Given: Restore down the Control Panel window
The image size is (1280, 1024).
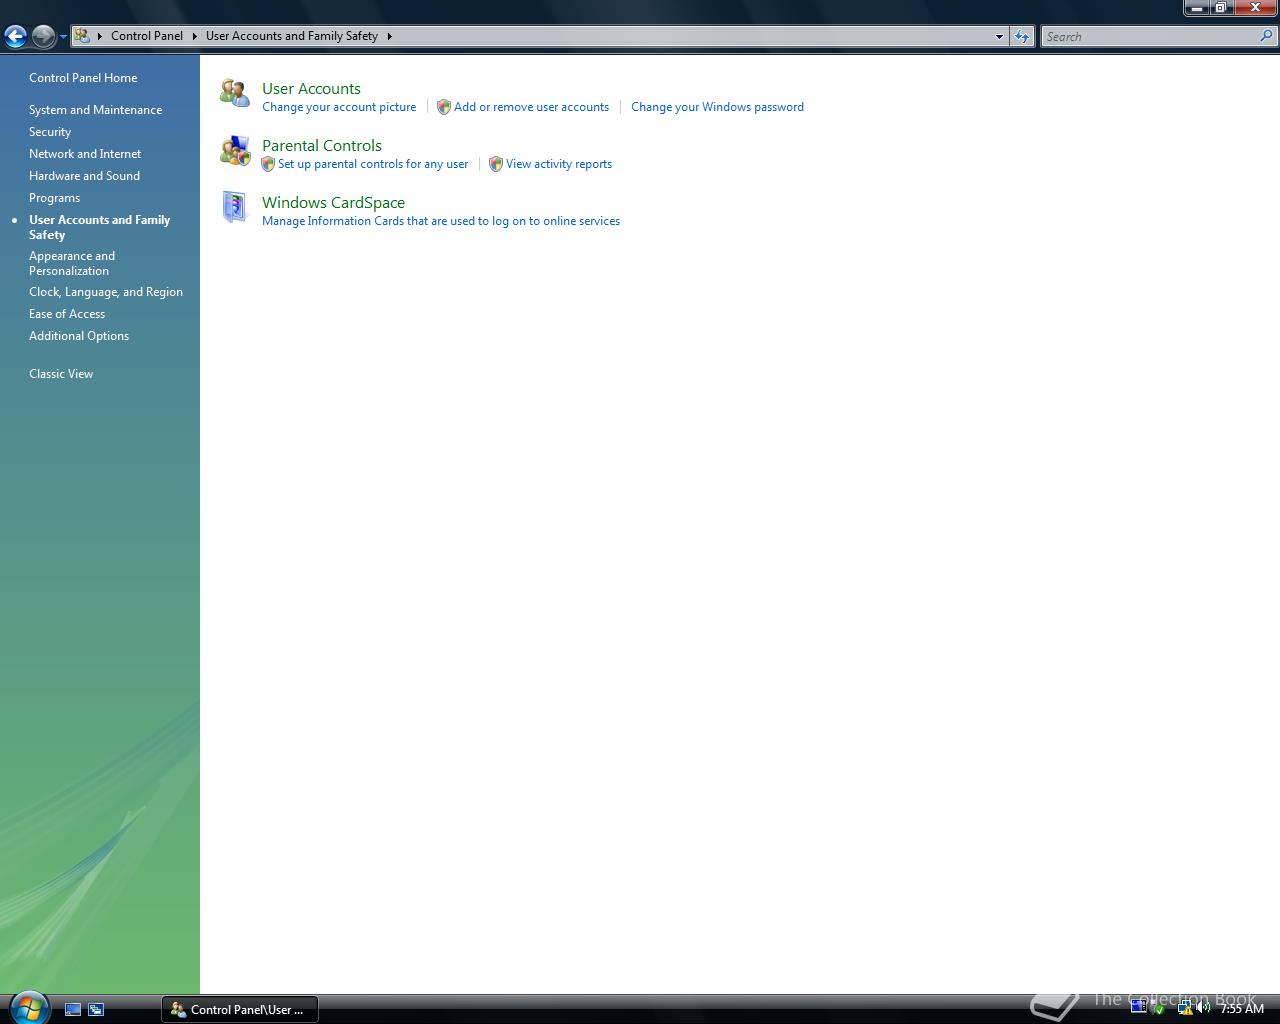Looking at the screenshot, I should 1221,8.
